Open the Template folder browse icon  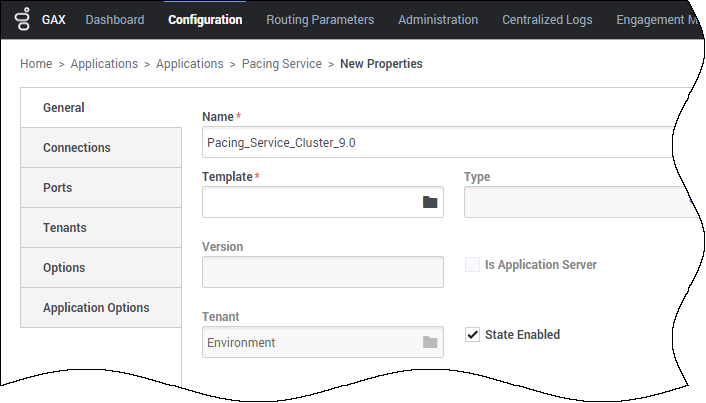coord(430,202)
